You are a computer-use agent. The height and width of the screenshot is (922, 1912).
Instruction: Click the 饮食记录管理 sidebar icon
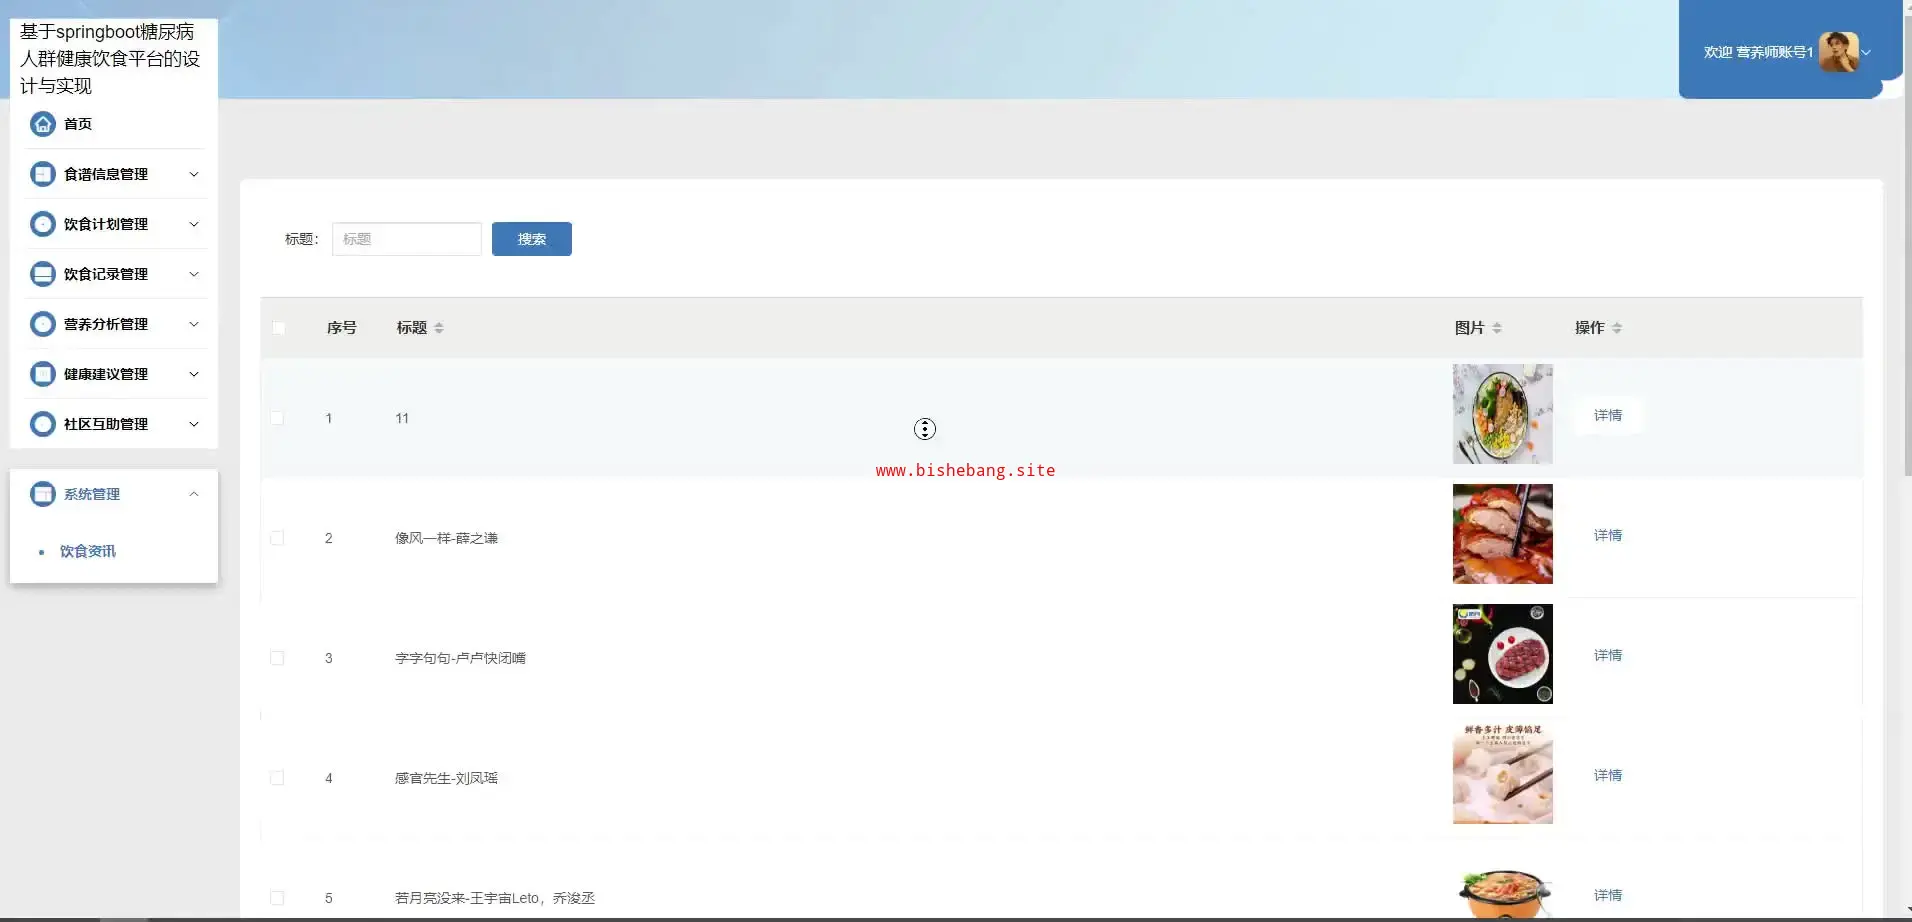[x=43, y=274]
